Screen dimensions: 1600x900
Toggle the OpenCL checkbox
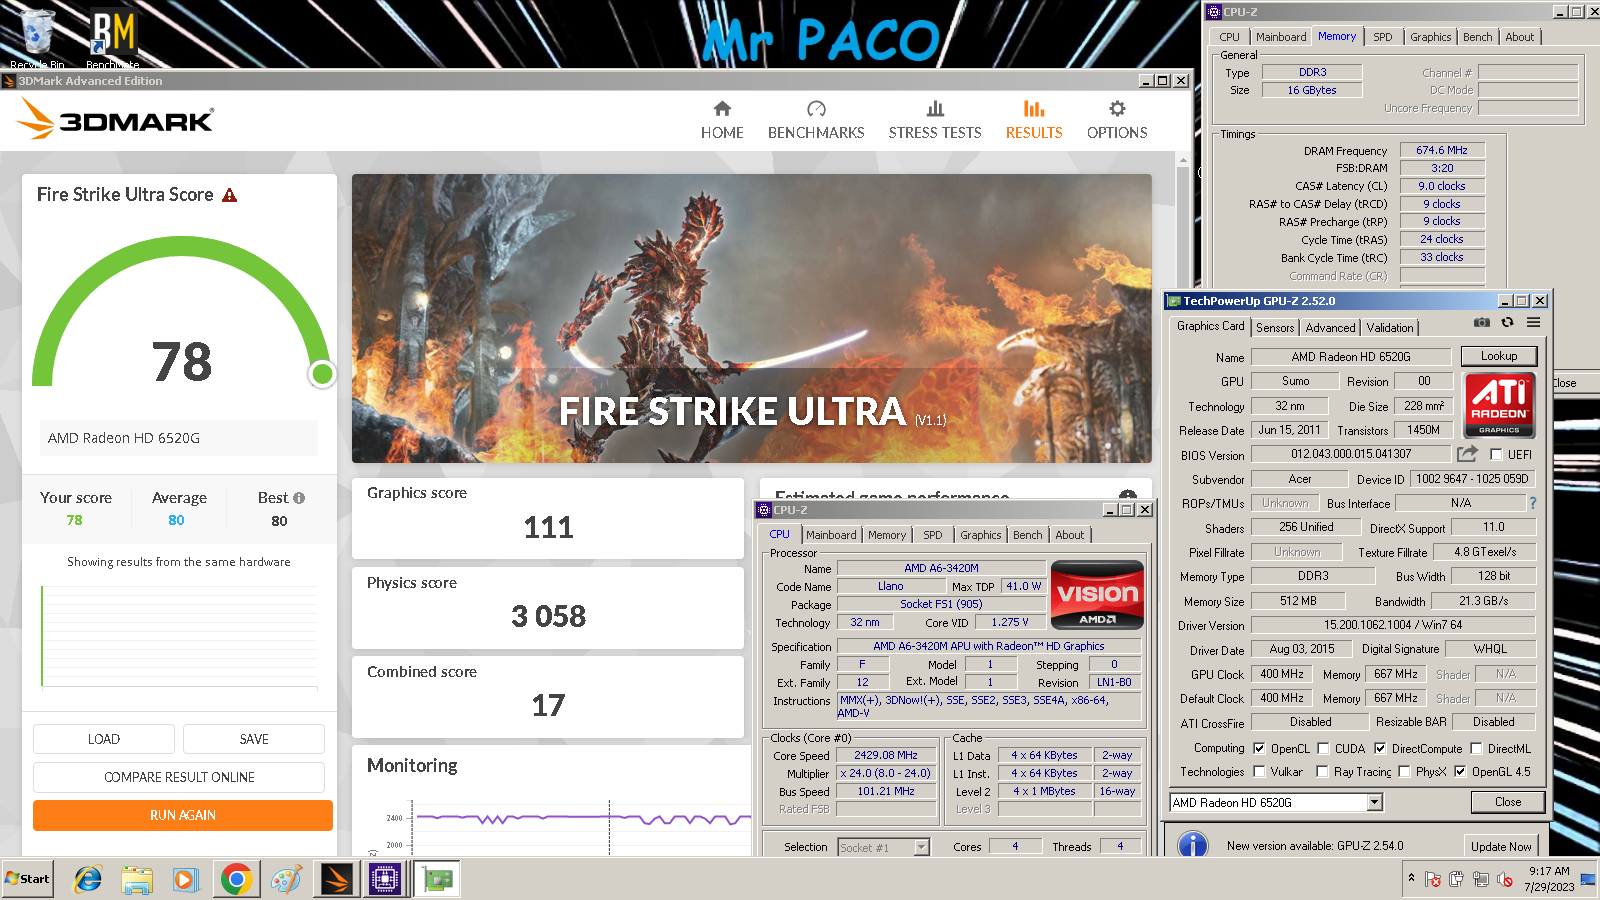point(1259,748)
